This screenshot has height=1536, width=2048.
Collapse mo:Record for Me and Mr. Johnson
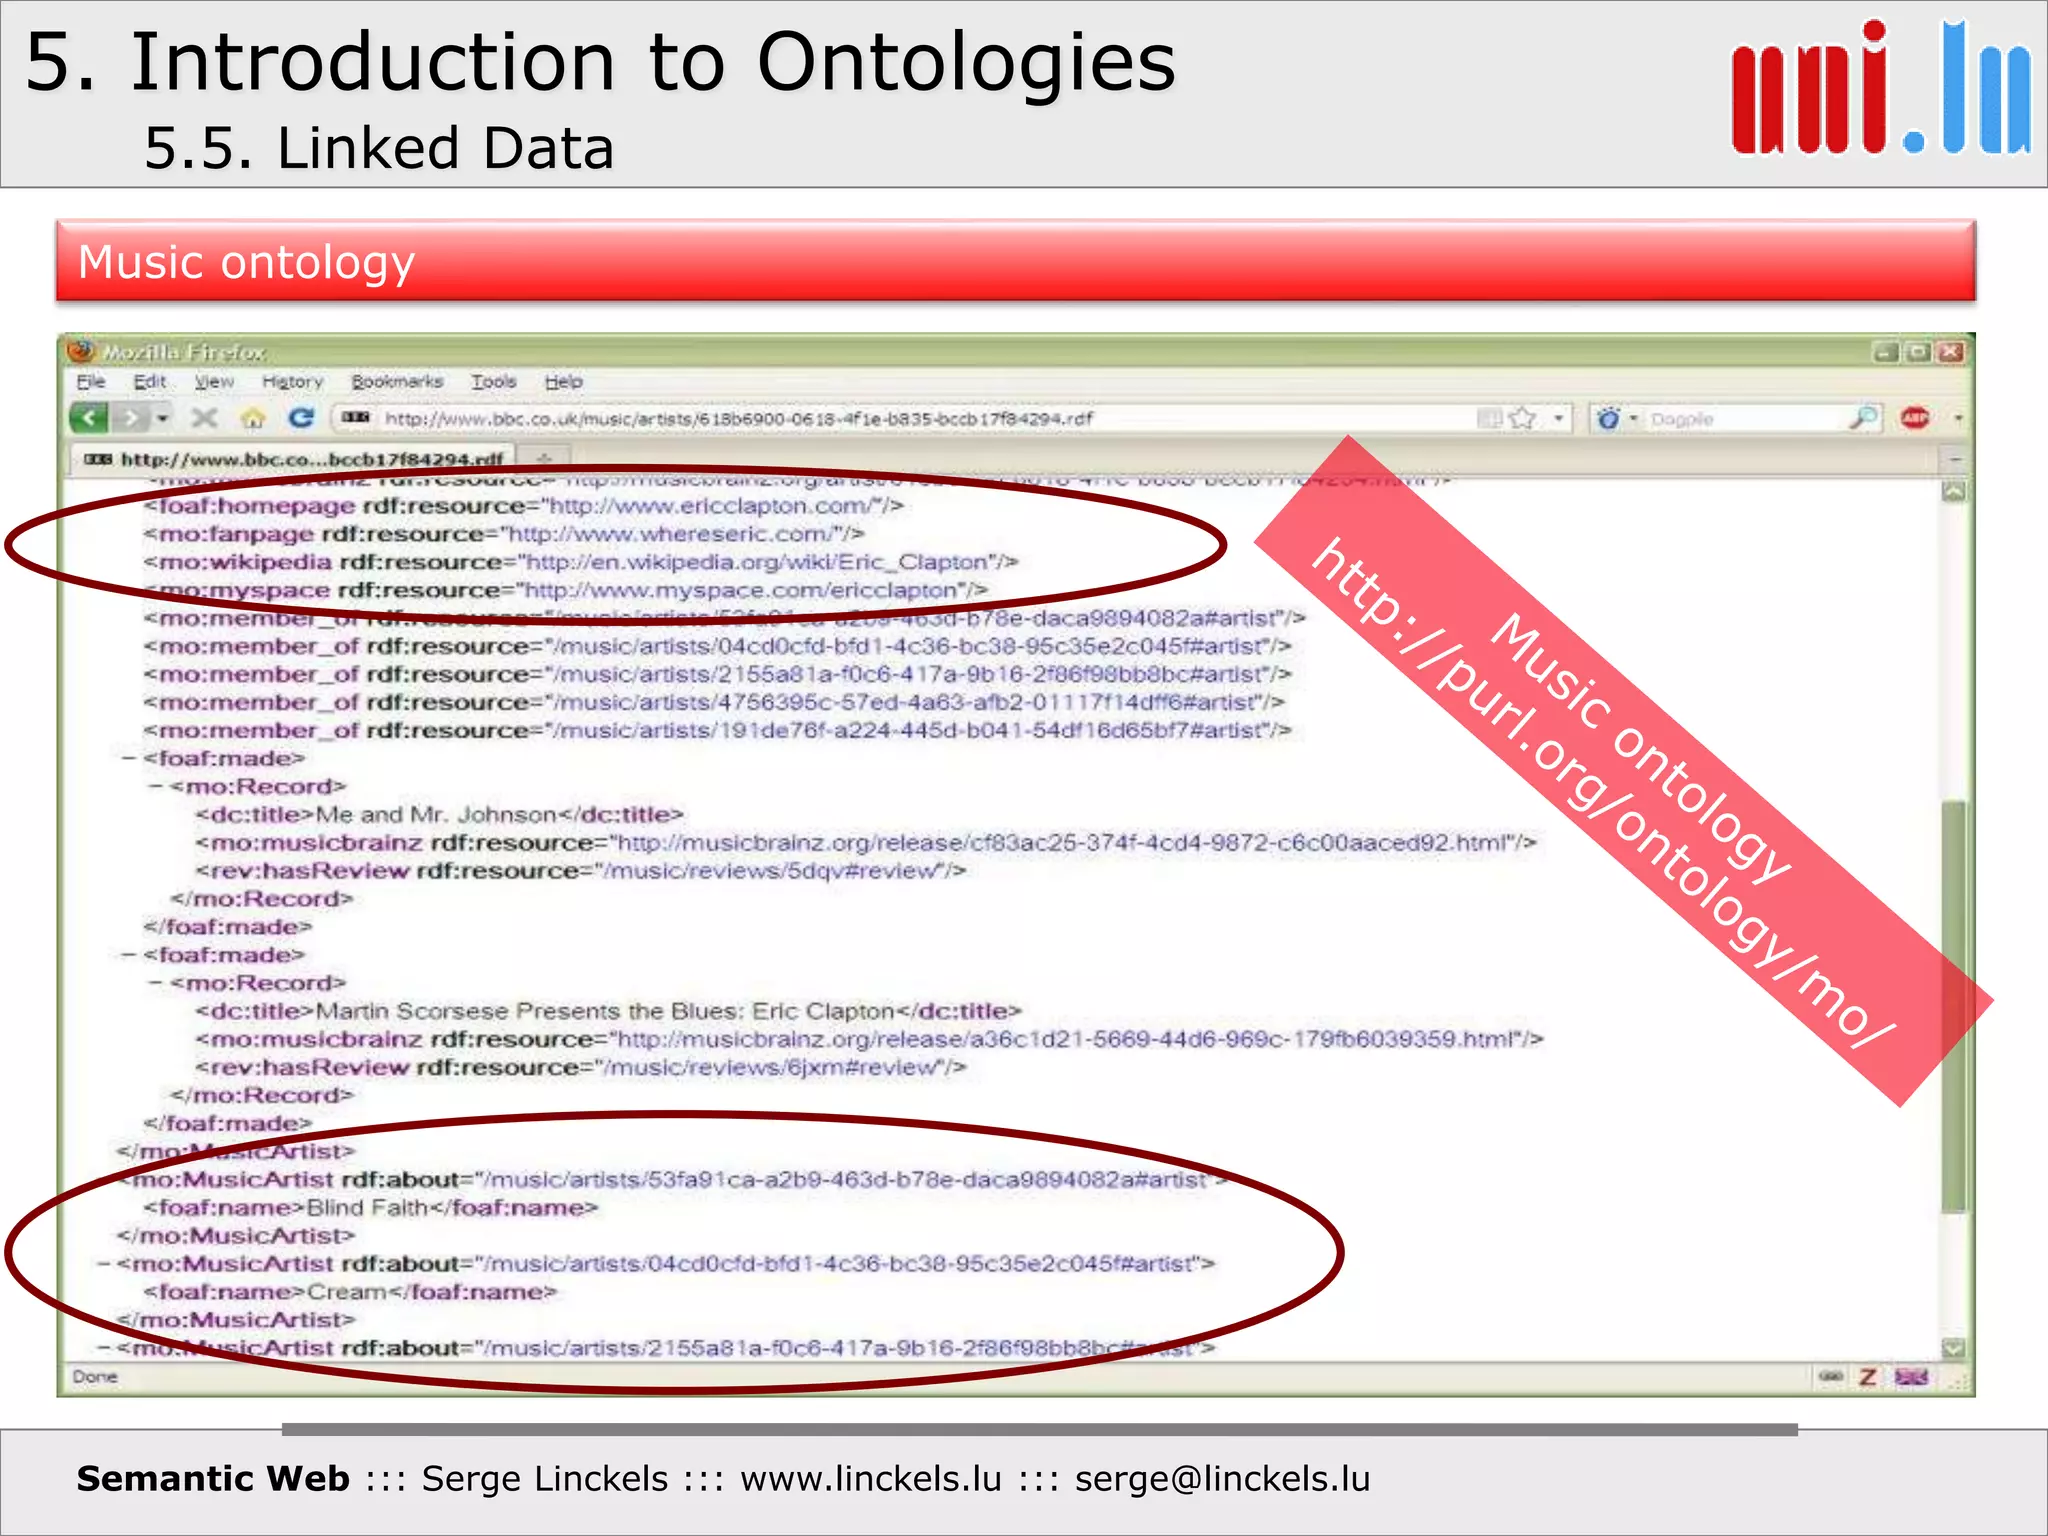pos(156,787)
